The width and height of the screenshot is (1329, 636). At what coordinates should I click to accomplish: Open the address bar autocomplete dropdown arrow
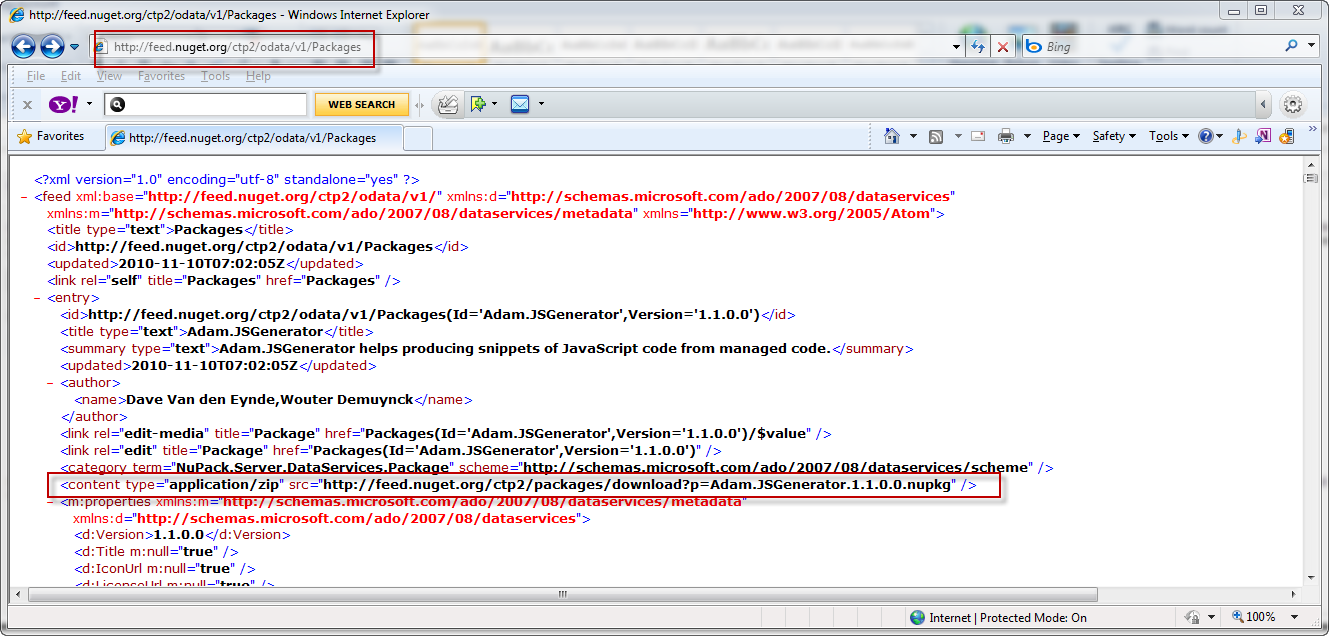tap(956, 47)
